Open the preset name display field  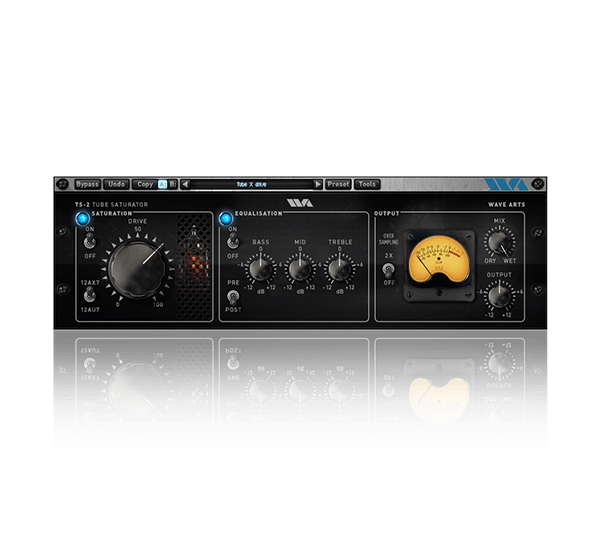click(x=251, y=184)
